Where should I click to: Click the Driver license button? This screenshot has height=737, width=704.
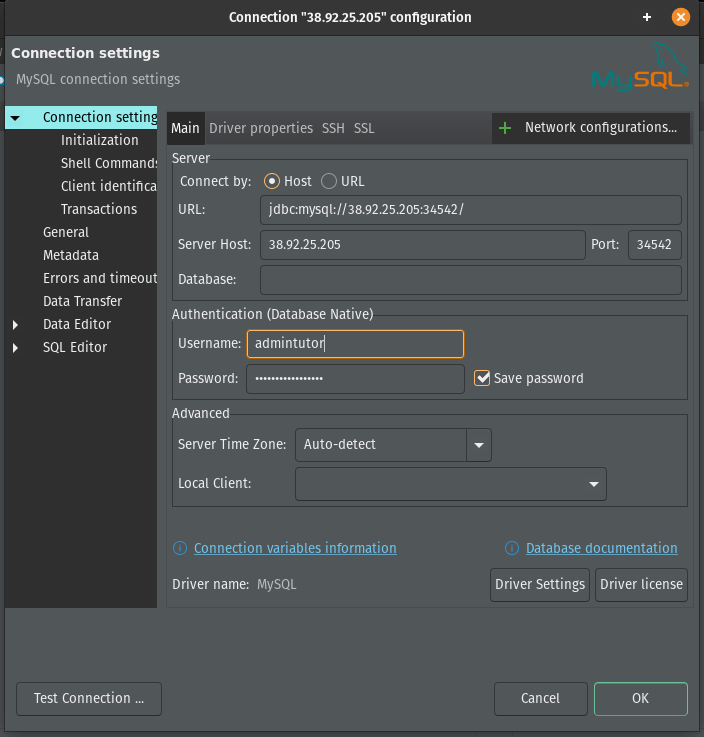tap(641, 584)
